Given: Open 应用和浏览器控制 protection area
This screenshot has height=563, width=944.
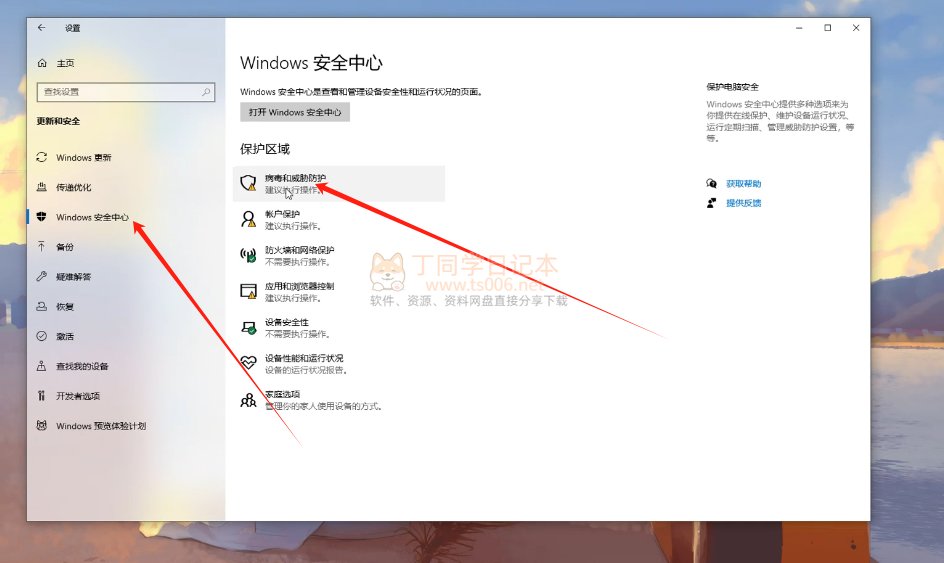Looking at the screenshot, I should tap(339, 291).
